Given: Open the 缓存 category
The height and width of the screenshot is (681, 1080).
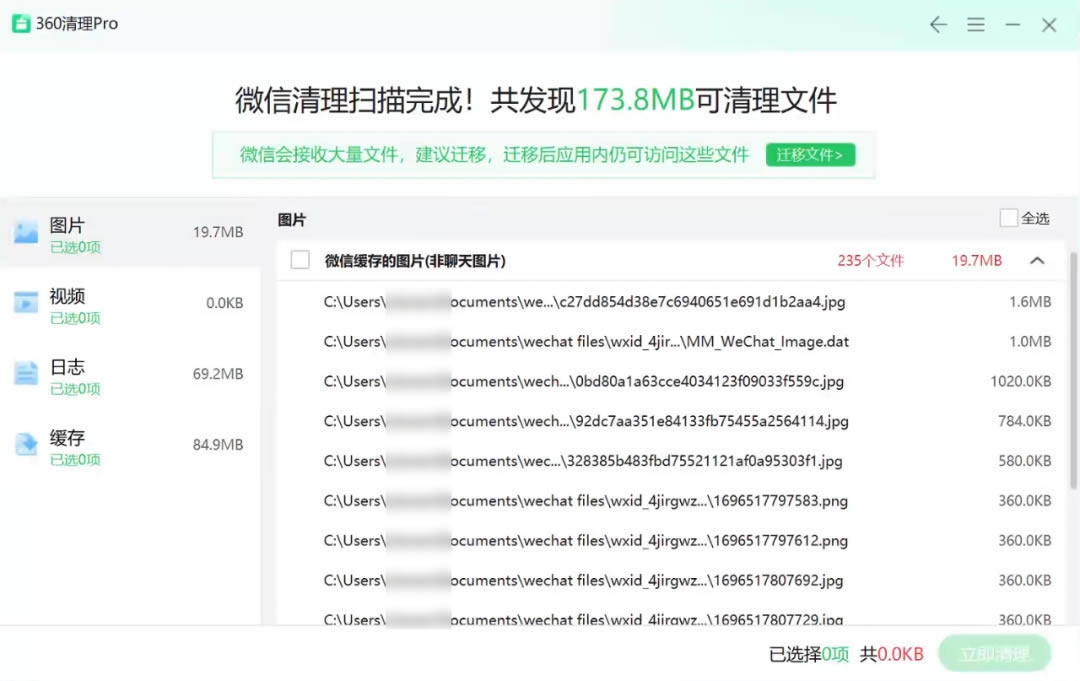Looking at the screenshot, I should tap(129, 446).
